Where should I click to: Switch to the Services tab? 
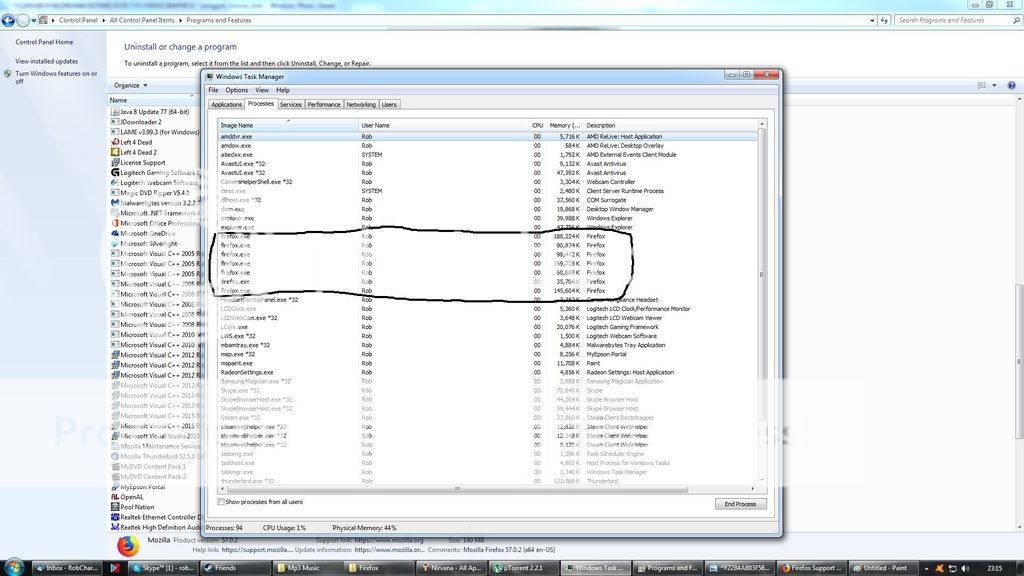(x=291, y=104)
